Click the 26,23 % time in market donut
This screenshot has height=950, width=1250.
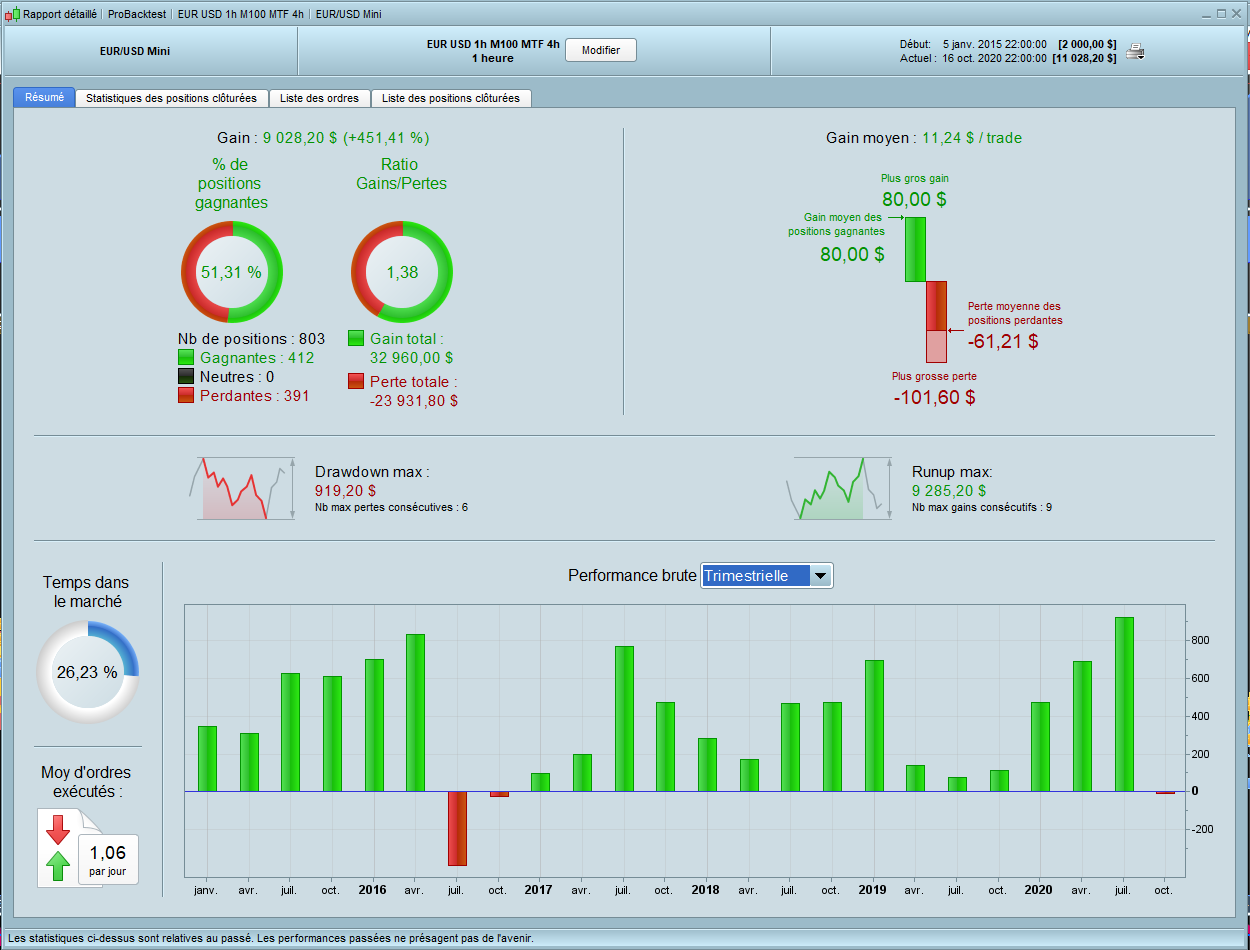tap(87, 672)
